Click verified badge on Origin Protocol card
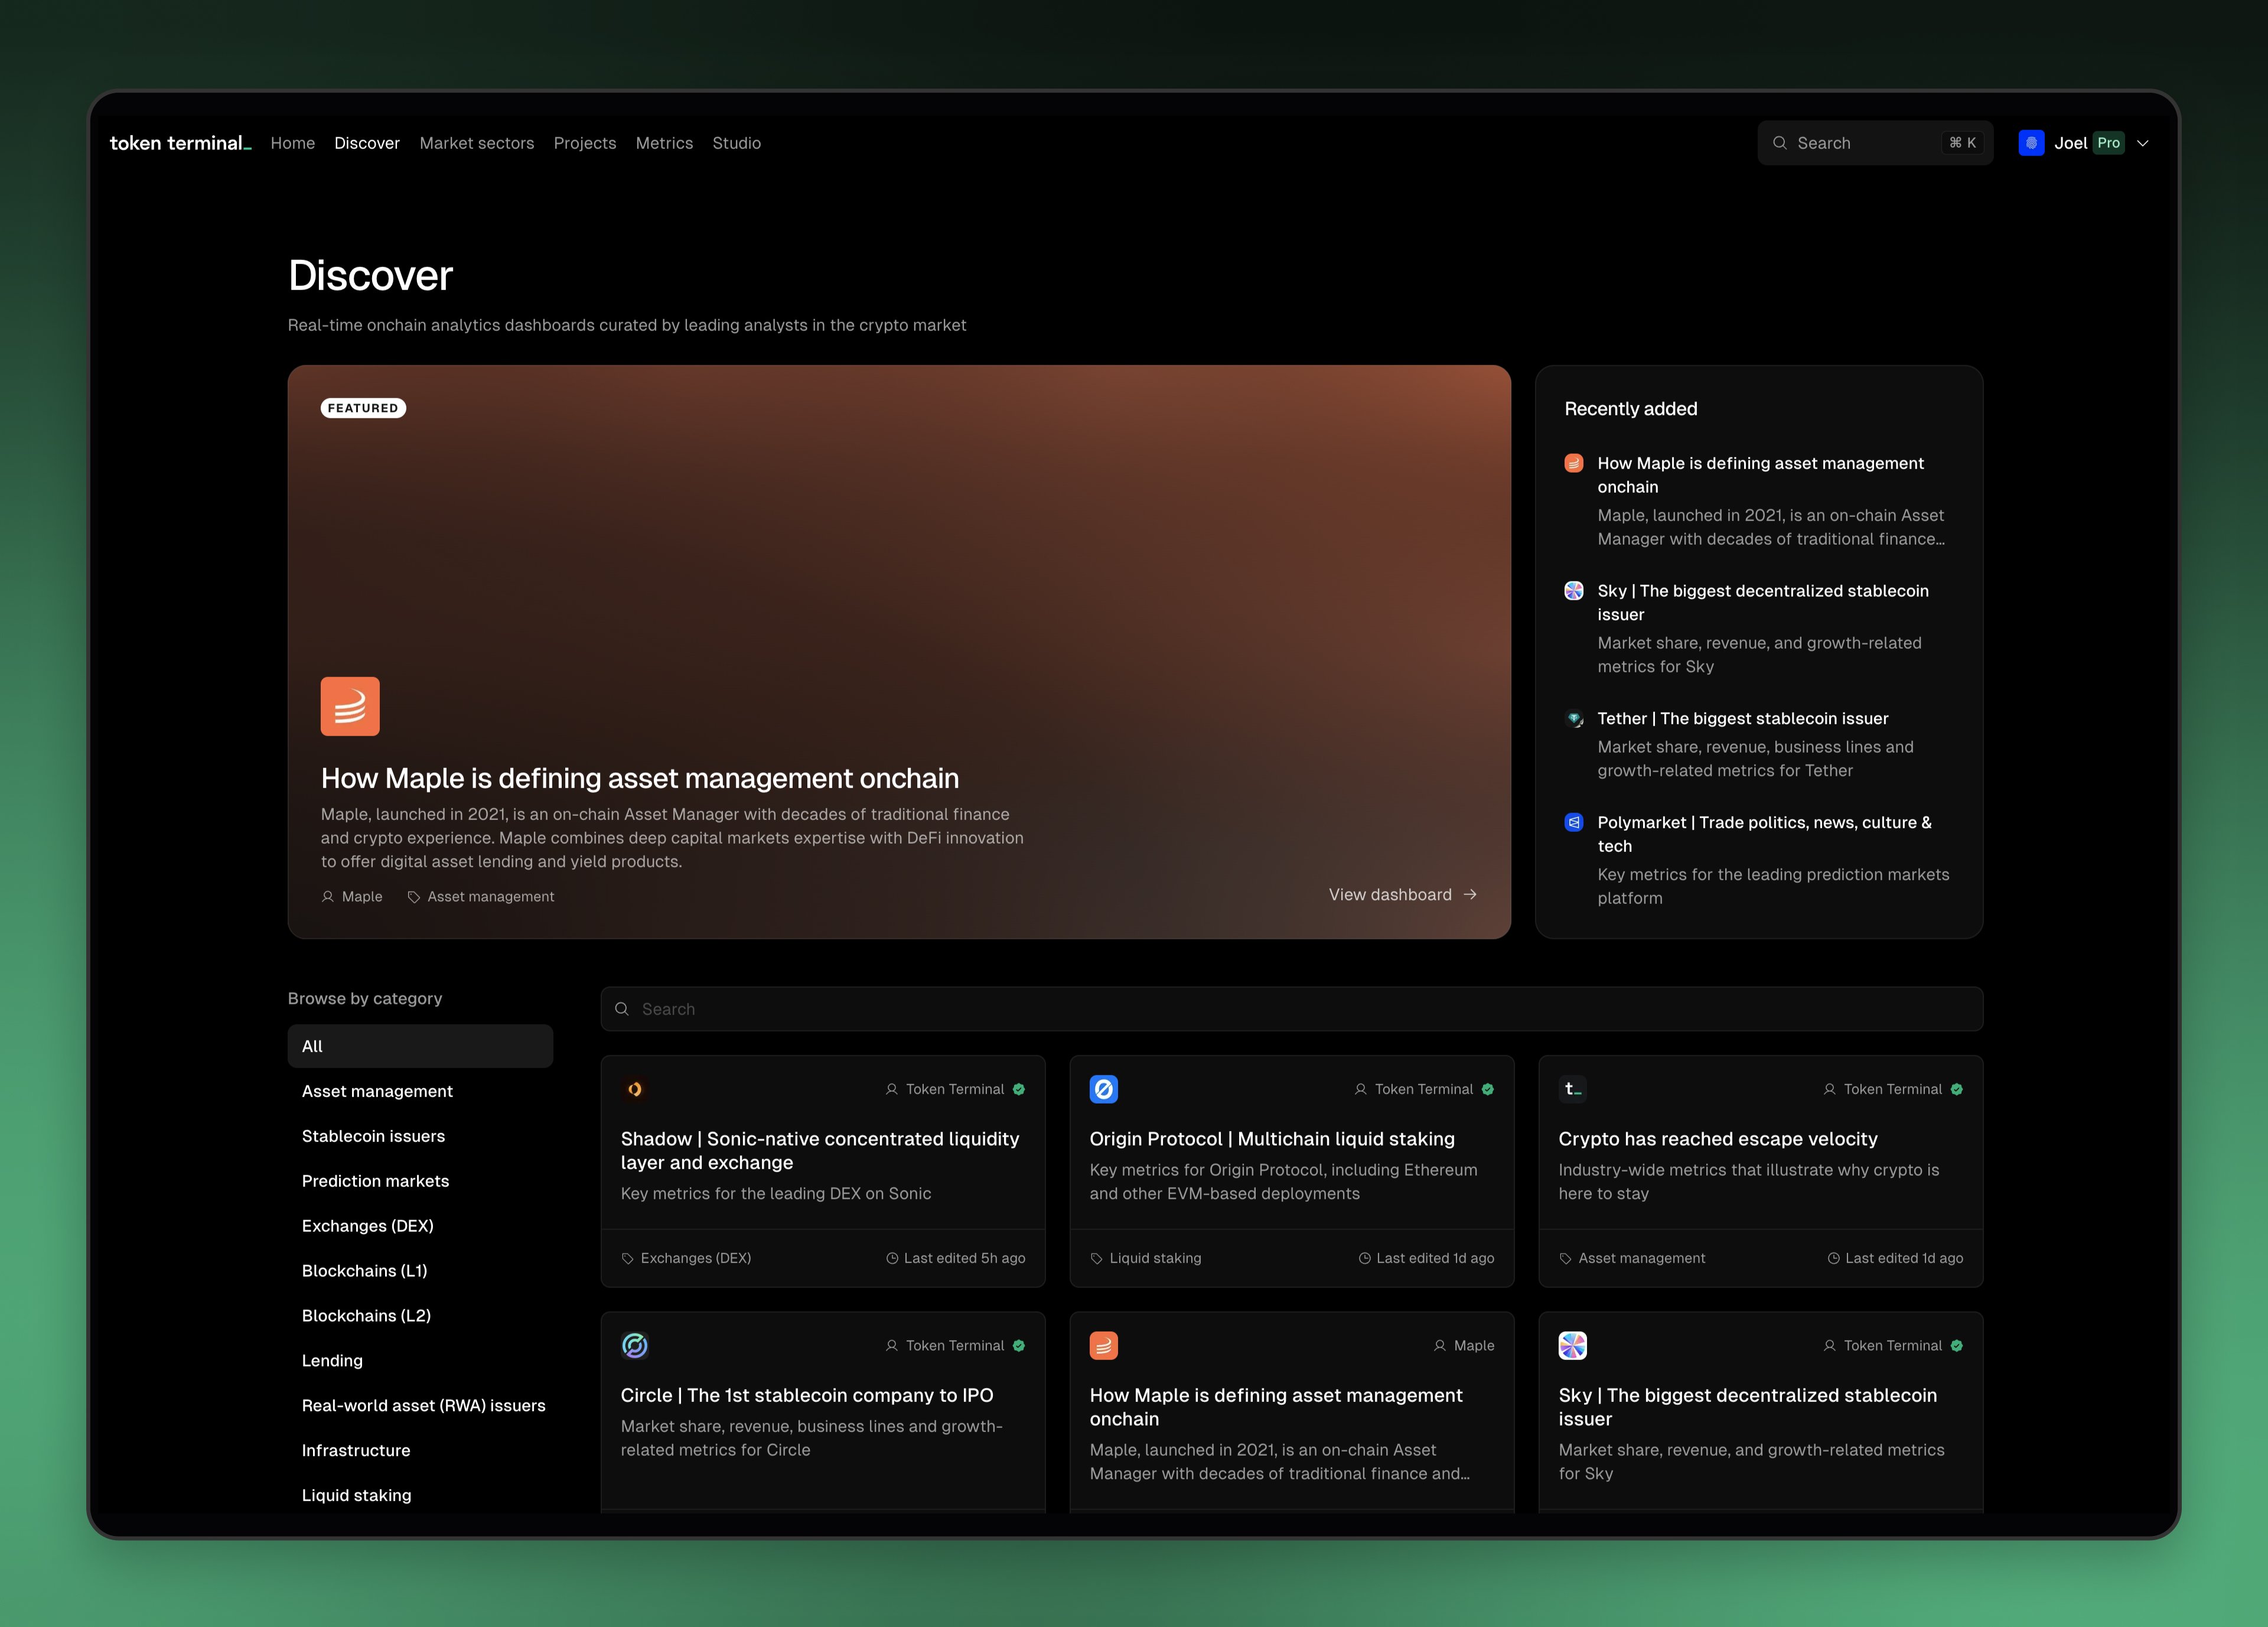This screenshot has height=1627, width=2268. pos(1488,1089)
